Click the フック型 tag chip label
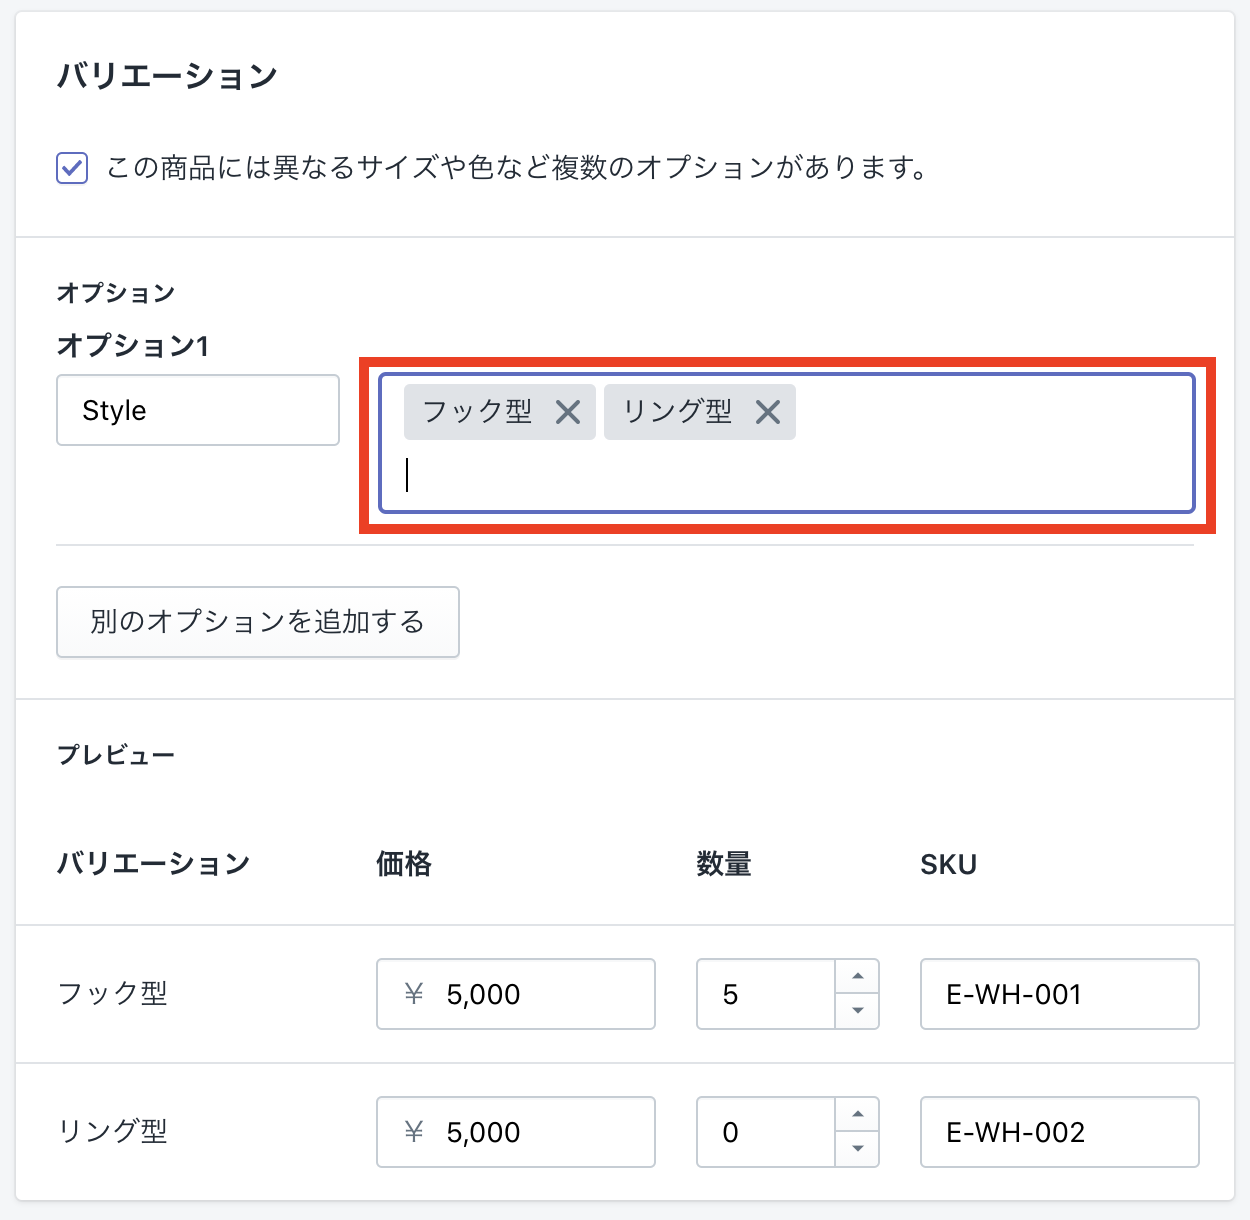This screenshot has width=1250, height=1220. [x=477, y=412]
